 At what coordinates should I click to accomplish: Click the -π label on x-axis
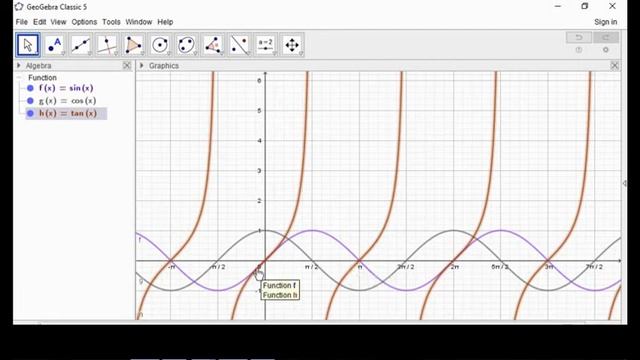pos(172,267)
